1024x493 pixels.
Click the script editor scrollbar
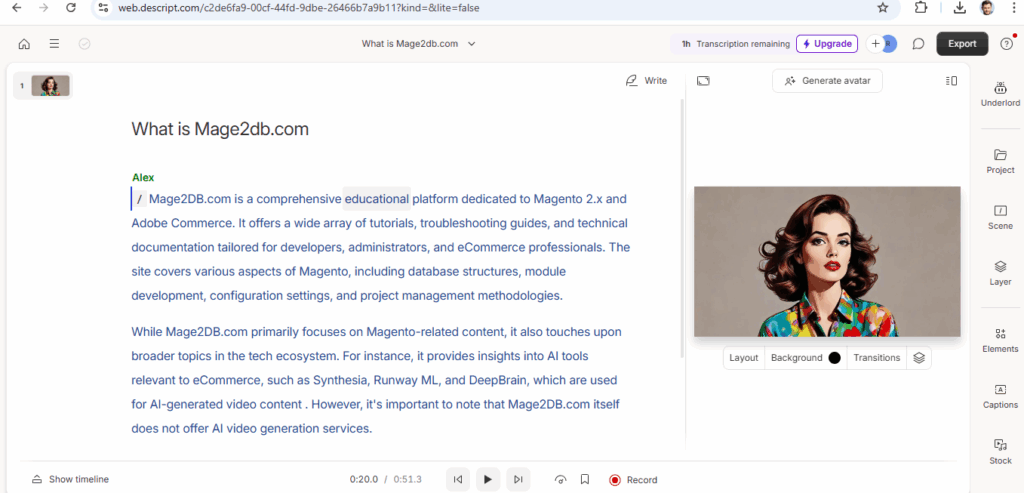(x=682, y=229)
